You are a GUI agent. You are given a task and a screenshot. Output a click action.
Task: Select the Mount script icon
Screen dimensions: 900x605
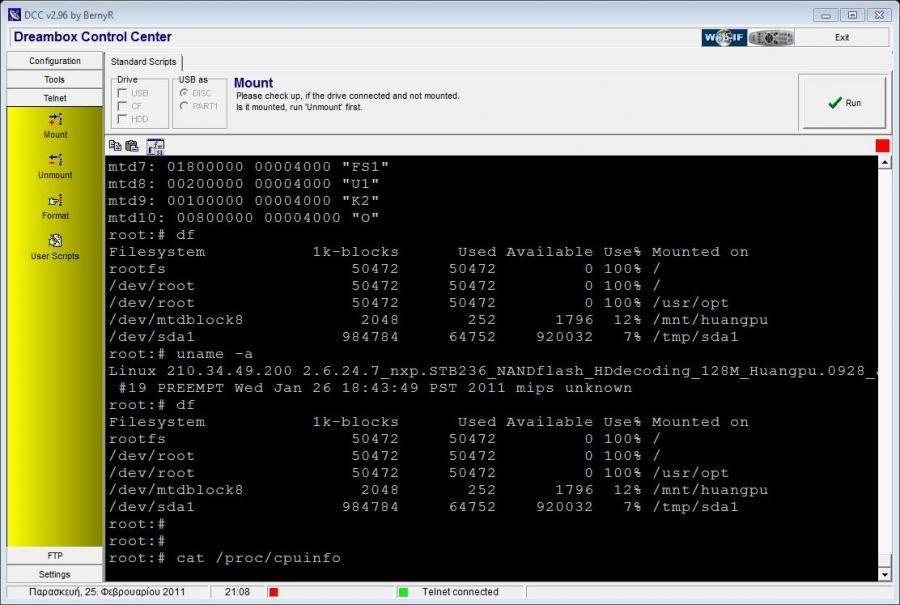point(55,120)
